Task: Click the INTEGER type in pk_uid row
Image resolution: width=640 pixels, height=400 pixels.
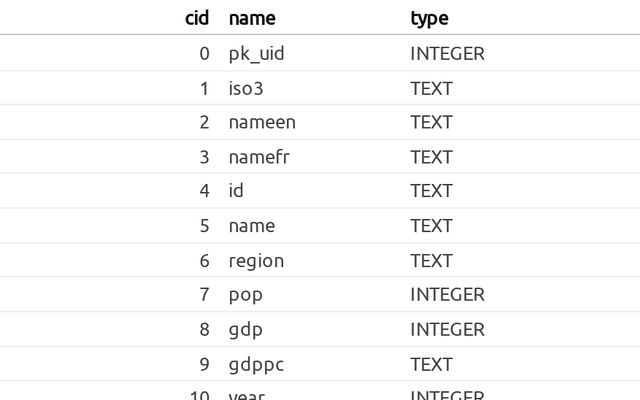Action: click(x=447, y=54)
